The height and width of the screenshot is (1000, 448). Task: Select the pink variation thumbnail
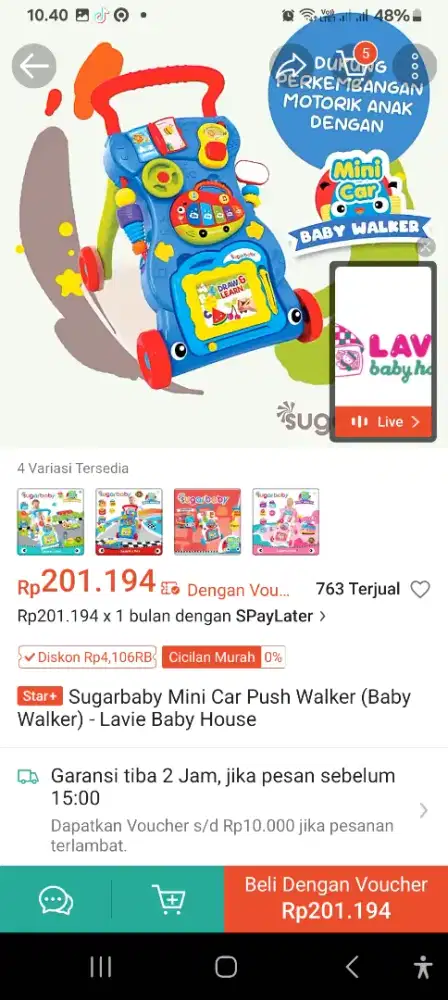[286, 522]
